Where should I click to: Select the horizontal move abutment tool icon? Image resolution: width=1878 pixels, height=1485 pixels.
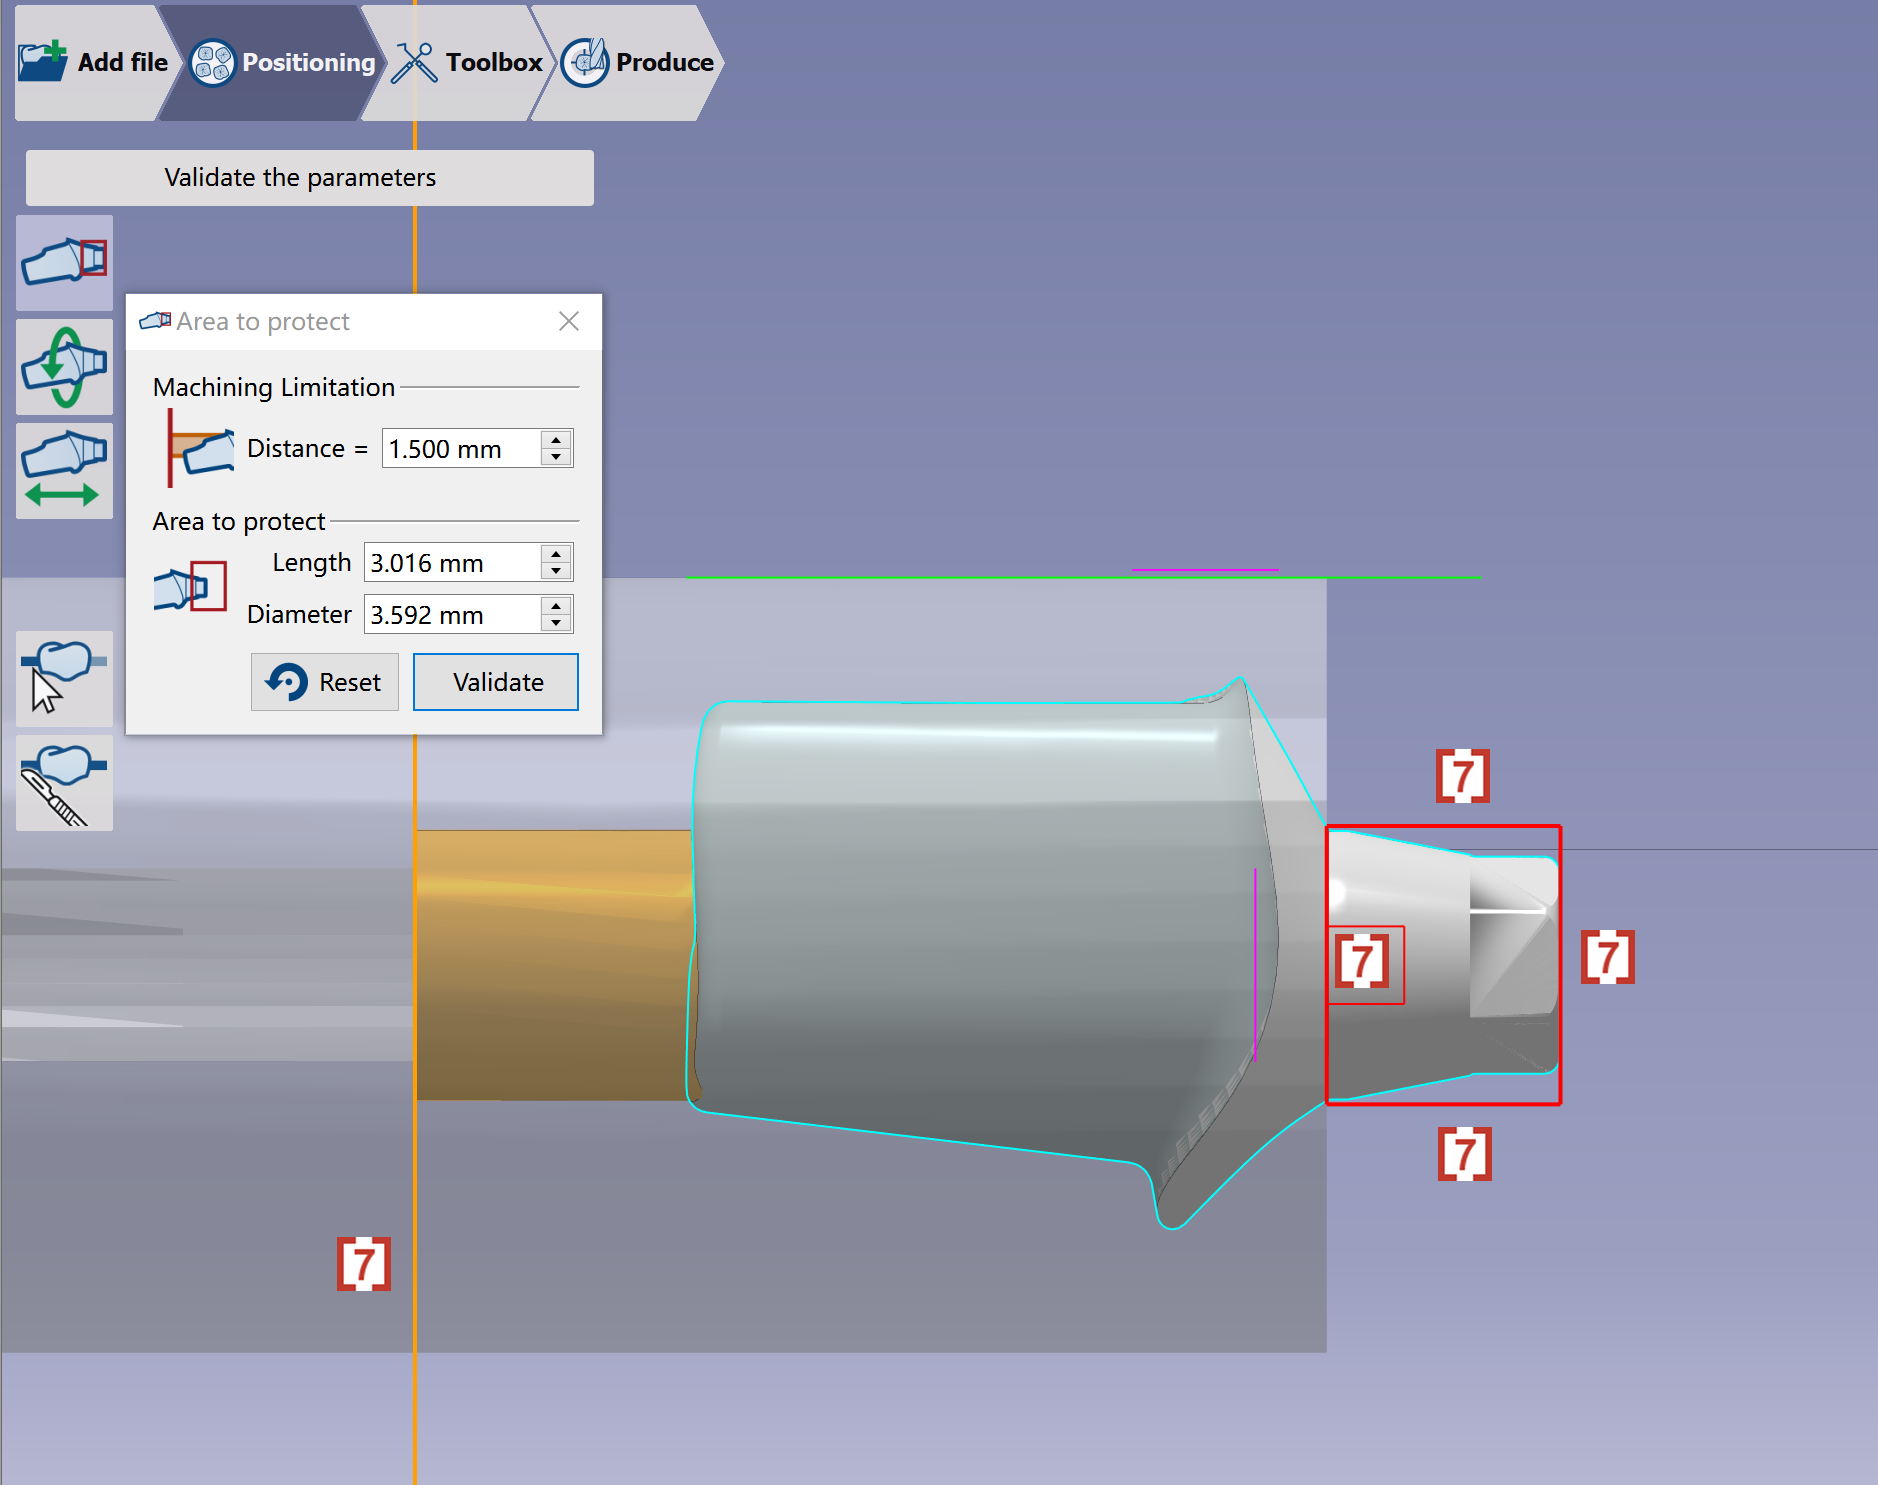[64, 471]
